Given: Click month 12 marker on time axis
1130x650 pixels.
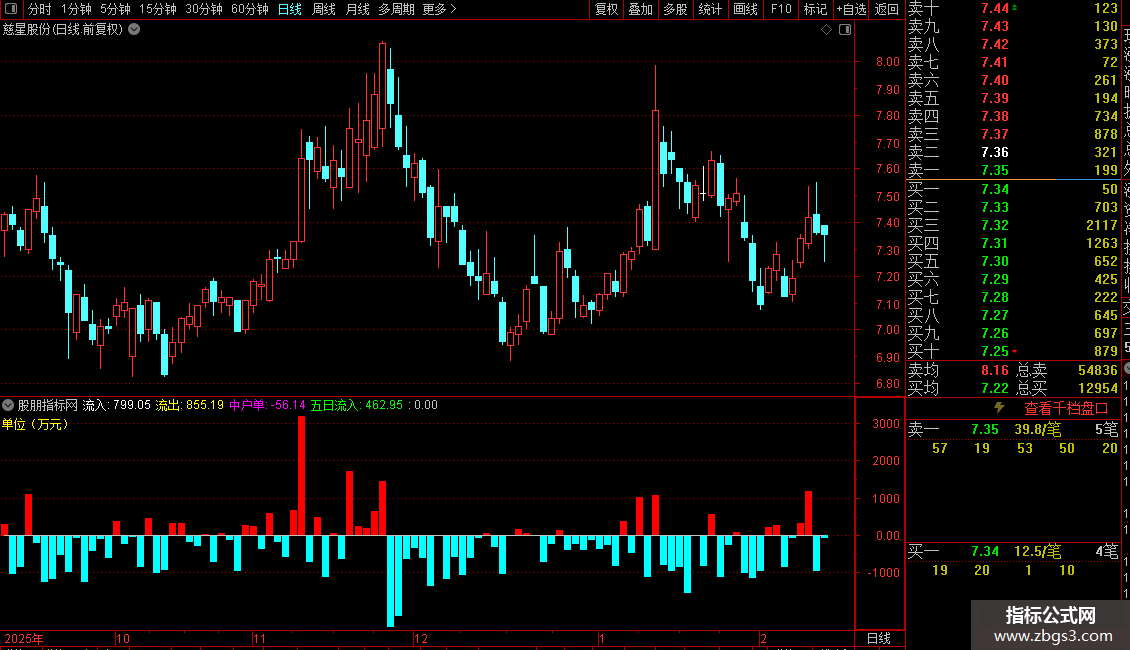Looking at the screenshot, I should (x=421, y=638).
